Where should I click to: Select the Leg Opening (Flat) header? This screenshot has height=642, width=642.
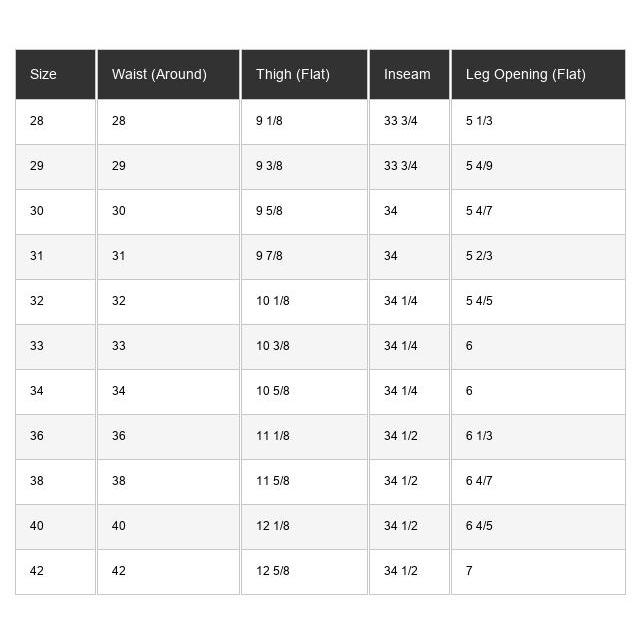pos(526,74)
